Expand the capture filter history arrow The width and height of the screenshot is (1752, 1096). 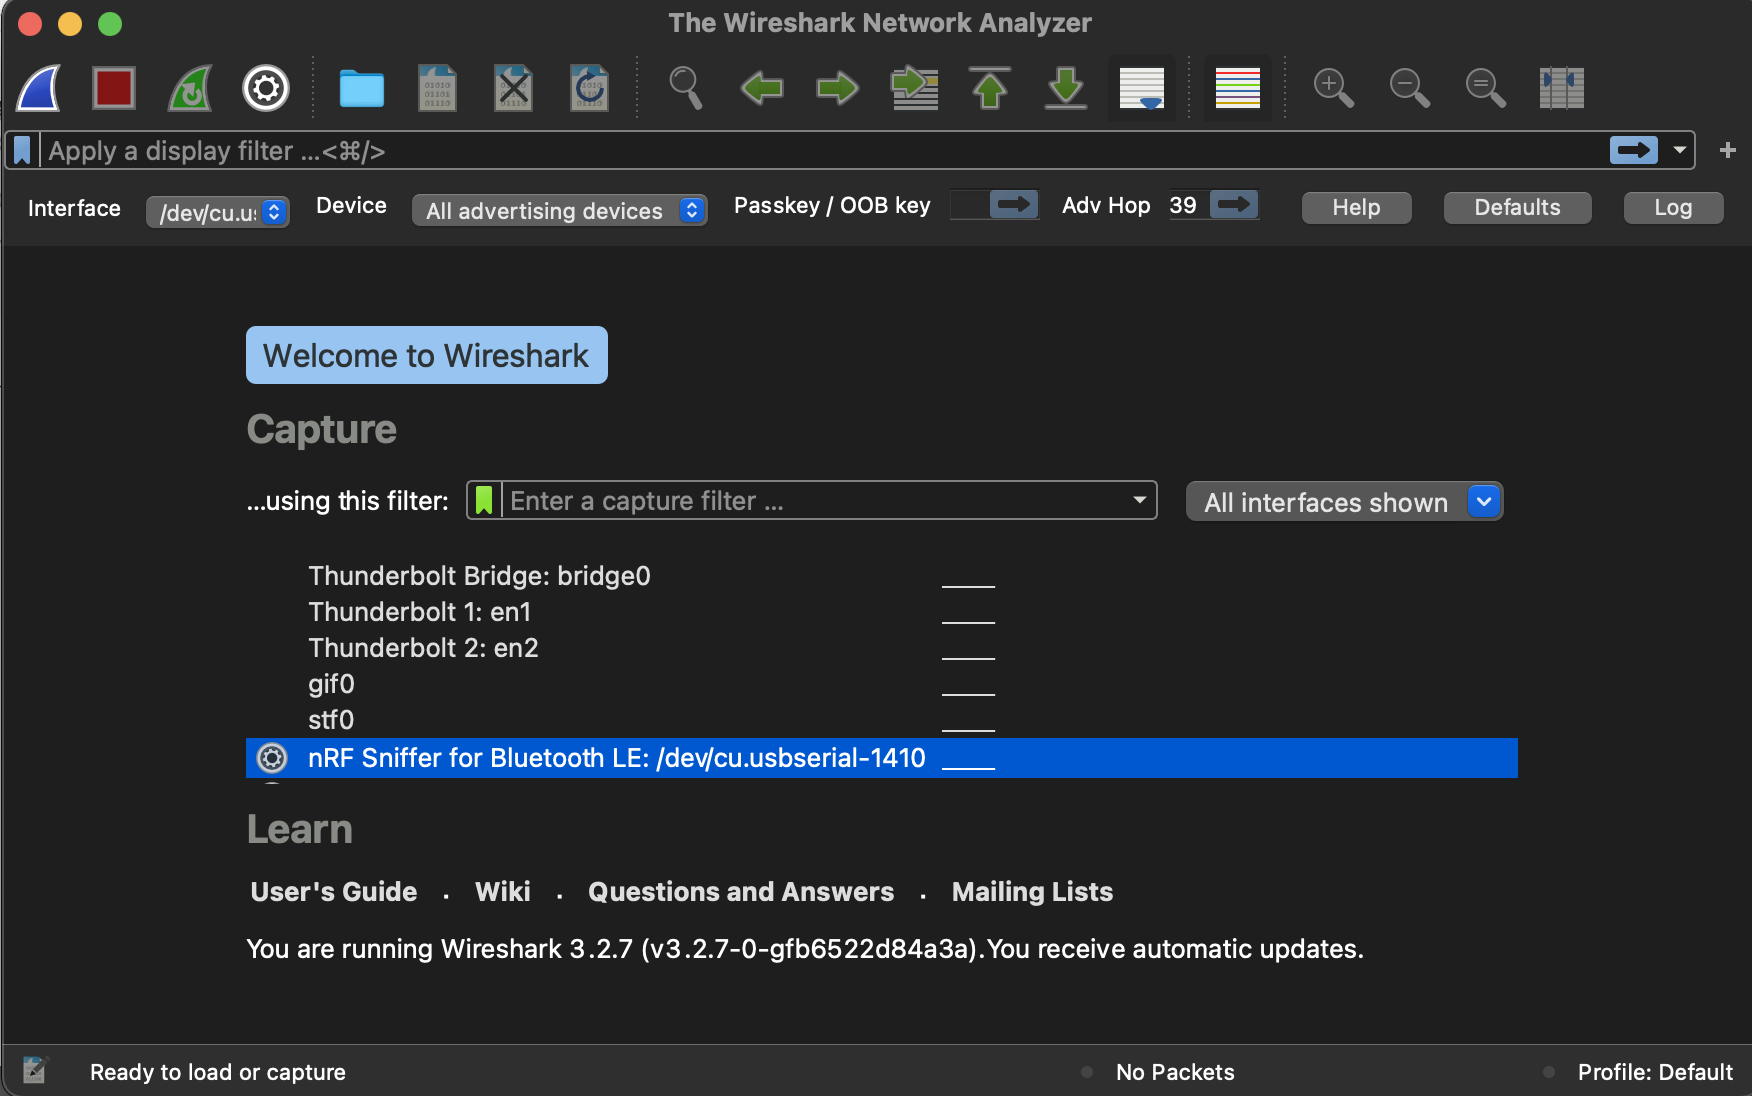[x=1139, y=500]
